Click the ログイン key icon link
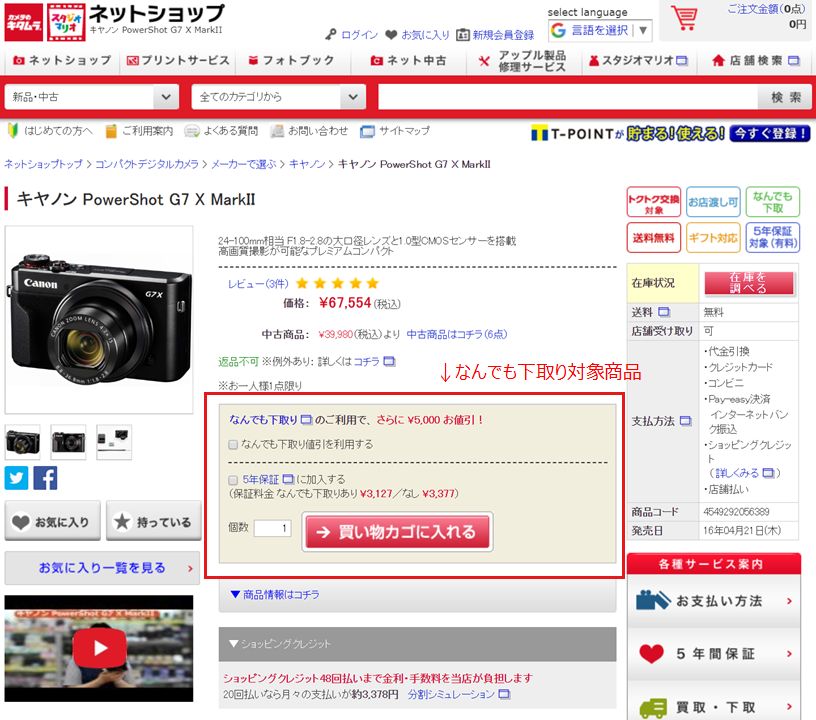Viewport: 816px width, 720px height. coord(351,35)
